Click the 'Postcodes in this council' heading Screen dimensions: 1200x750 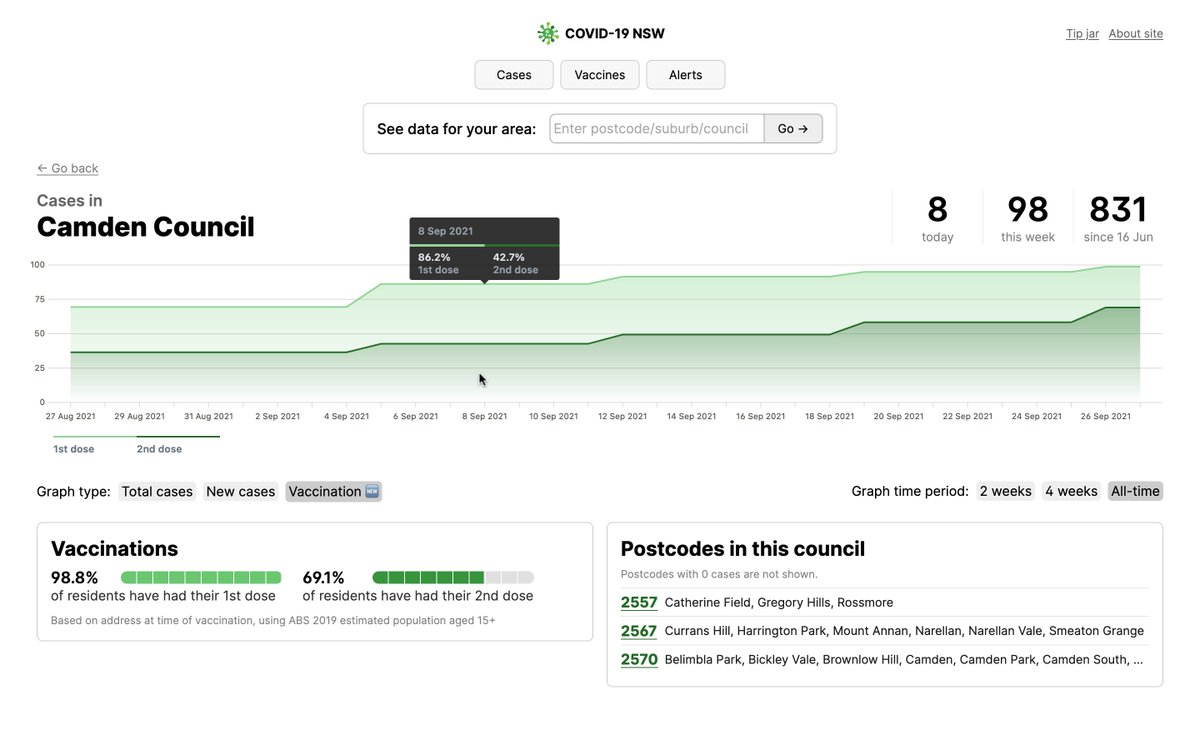tap(743, 548)
